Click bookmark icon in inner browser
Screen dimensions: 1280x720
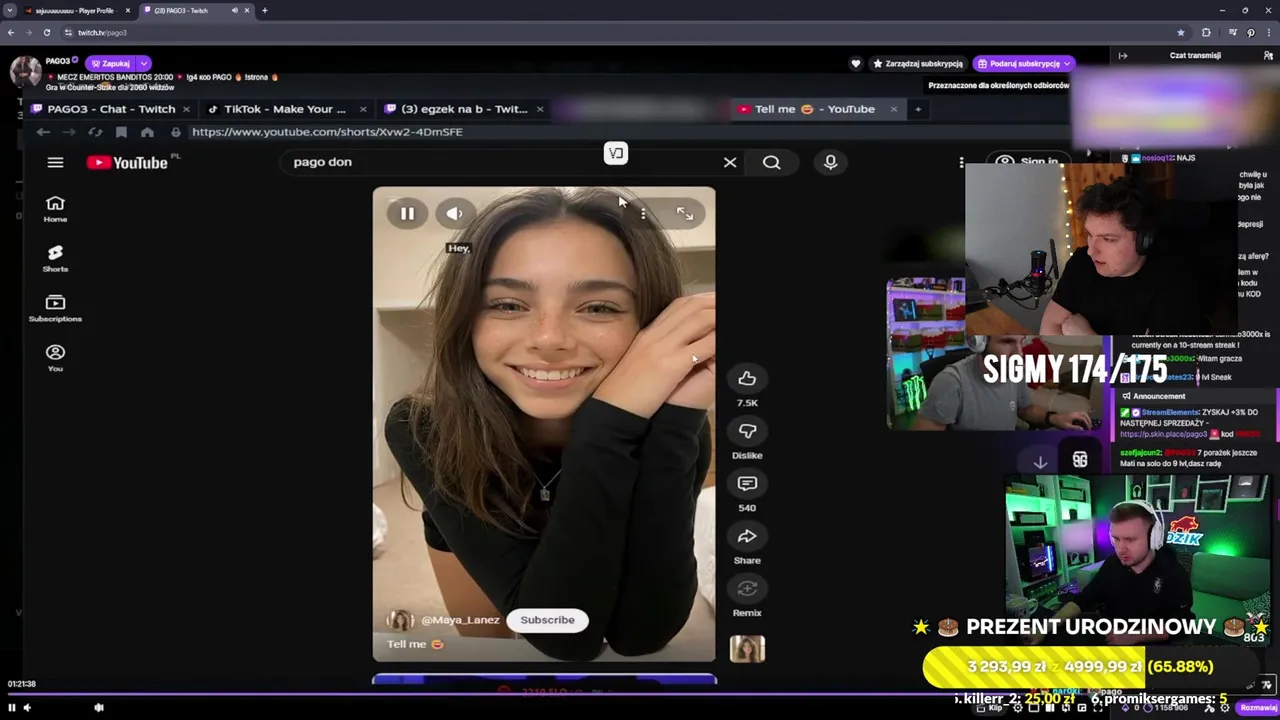pos(121,132)
